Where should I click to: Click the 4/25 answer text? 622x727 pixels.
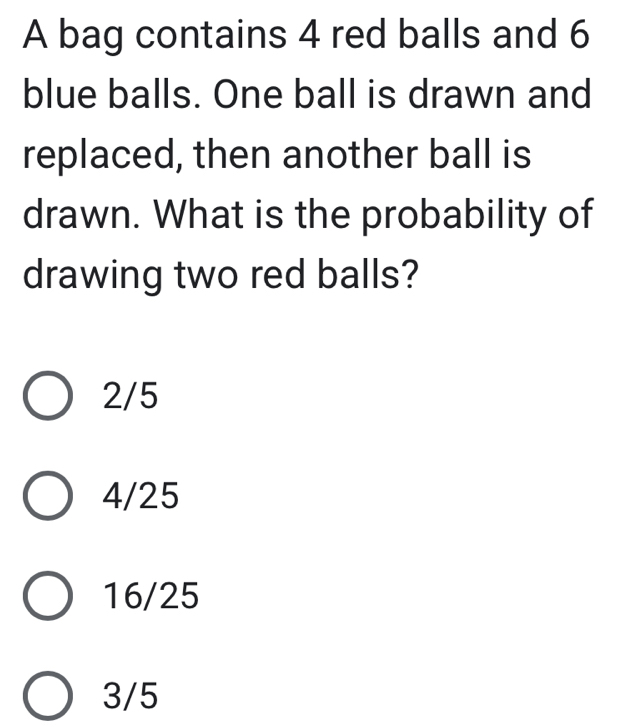[x=141, y=496]
